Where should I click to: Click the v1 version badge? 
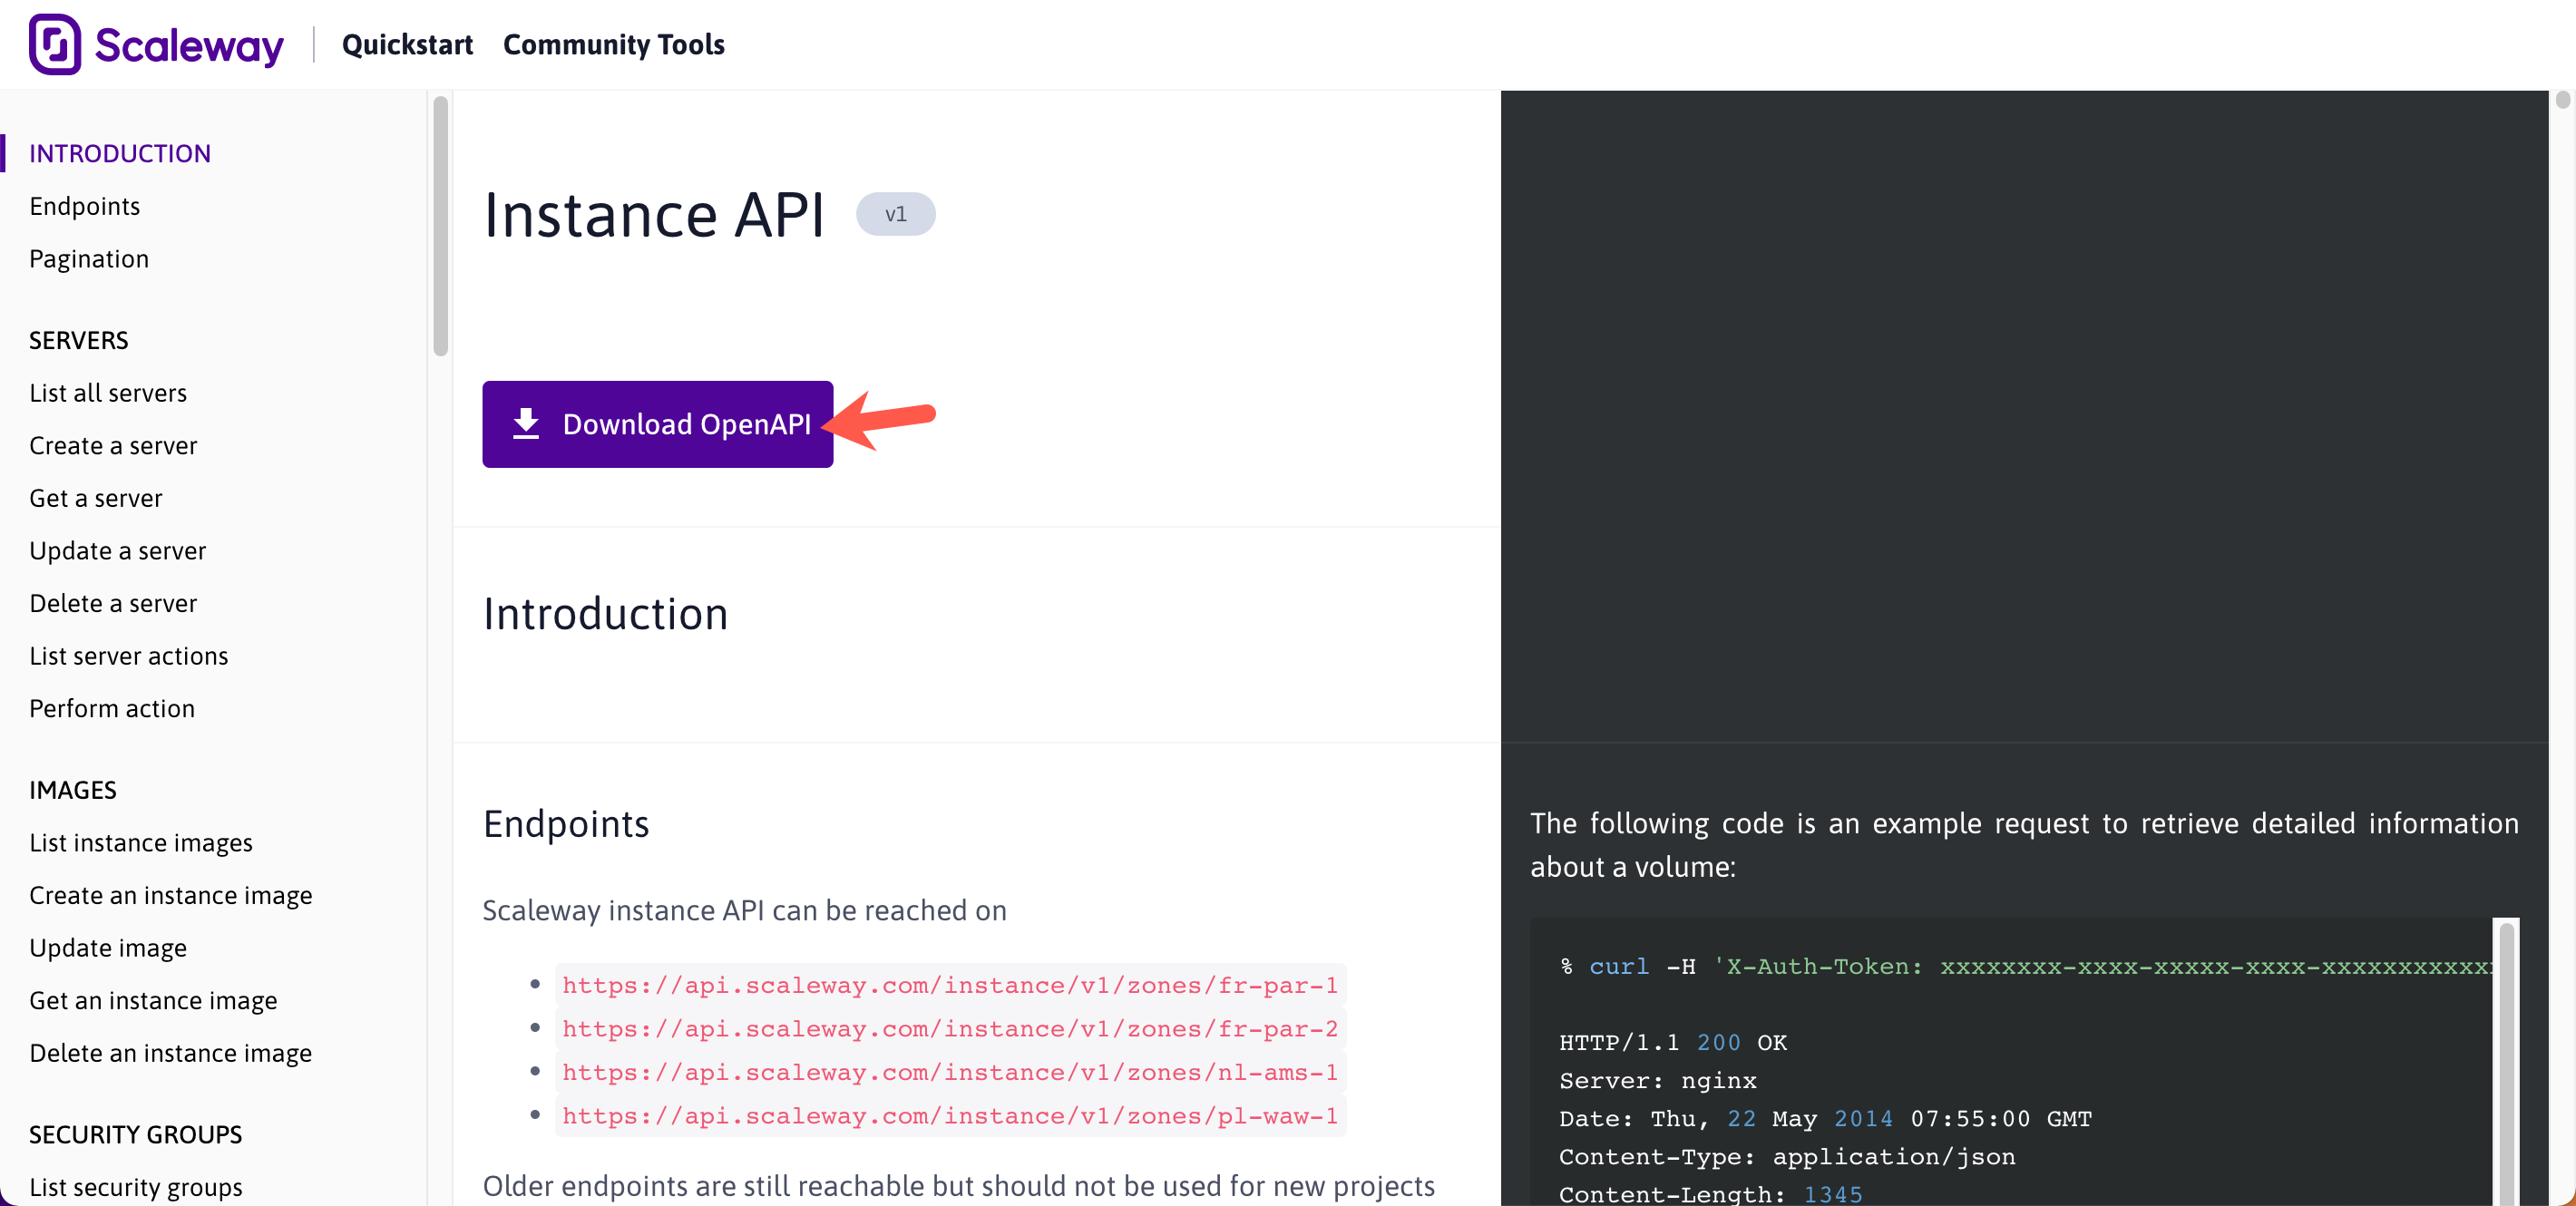point(895,214)
